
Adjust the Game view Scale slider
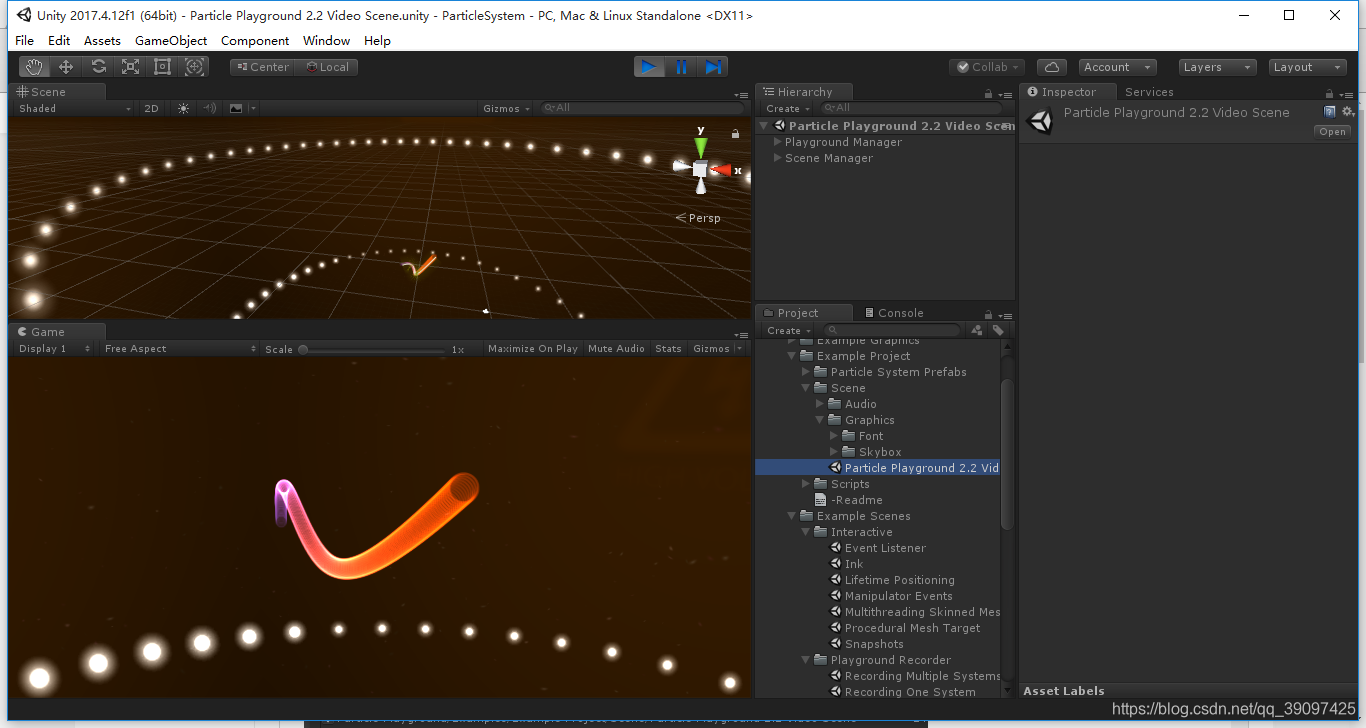(x=372, y=349)
